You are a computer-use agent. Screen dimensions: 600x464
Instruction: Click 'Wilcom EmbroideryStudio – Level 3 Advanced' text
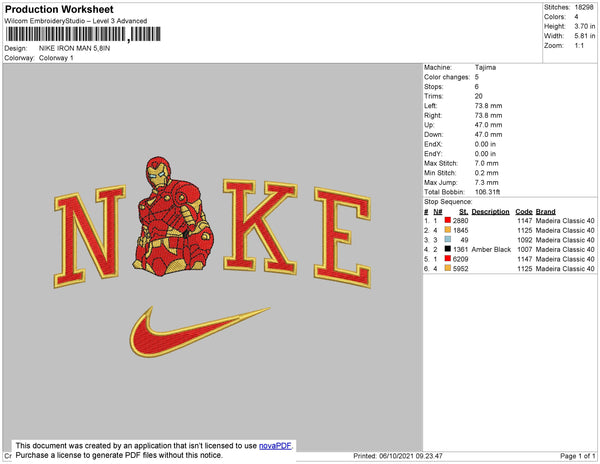(x=76, y=21)
